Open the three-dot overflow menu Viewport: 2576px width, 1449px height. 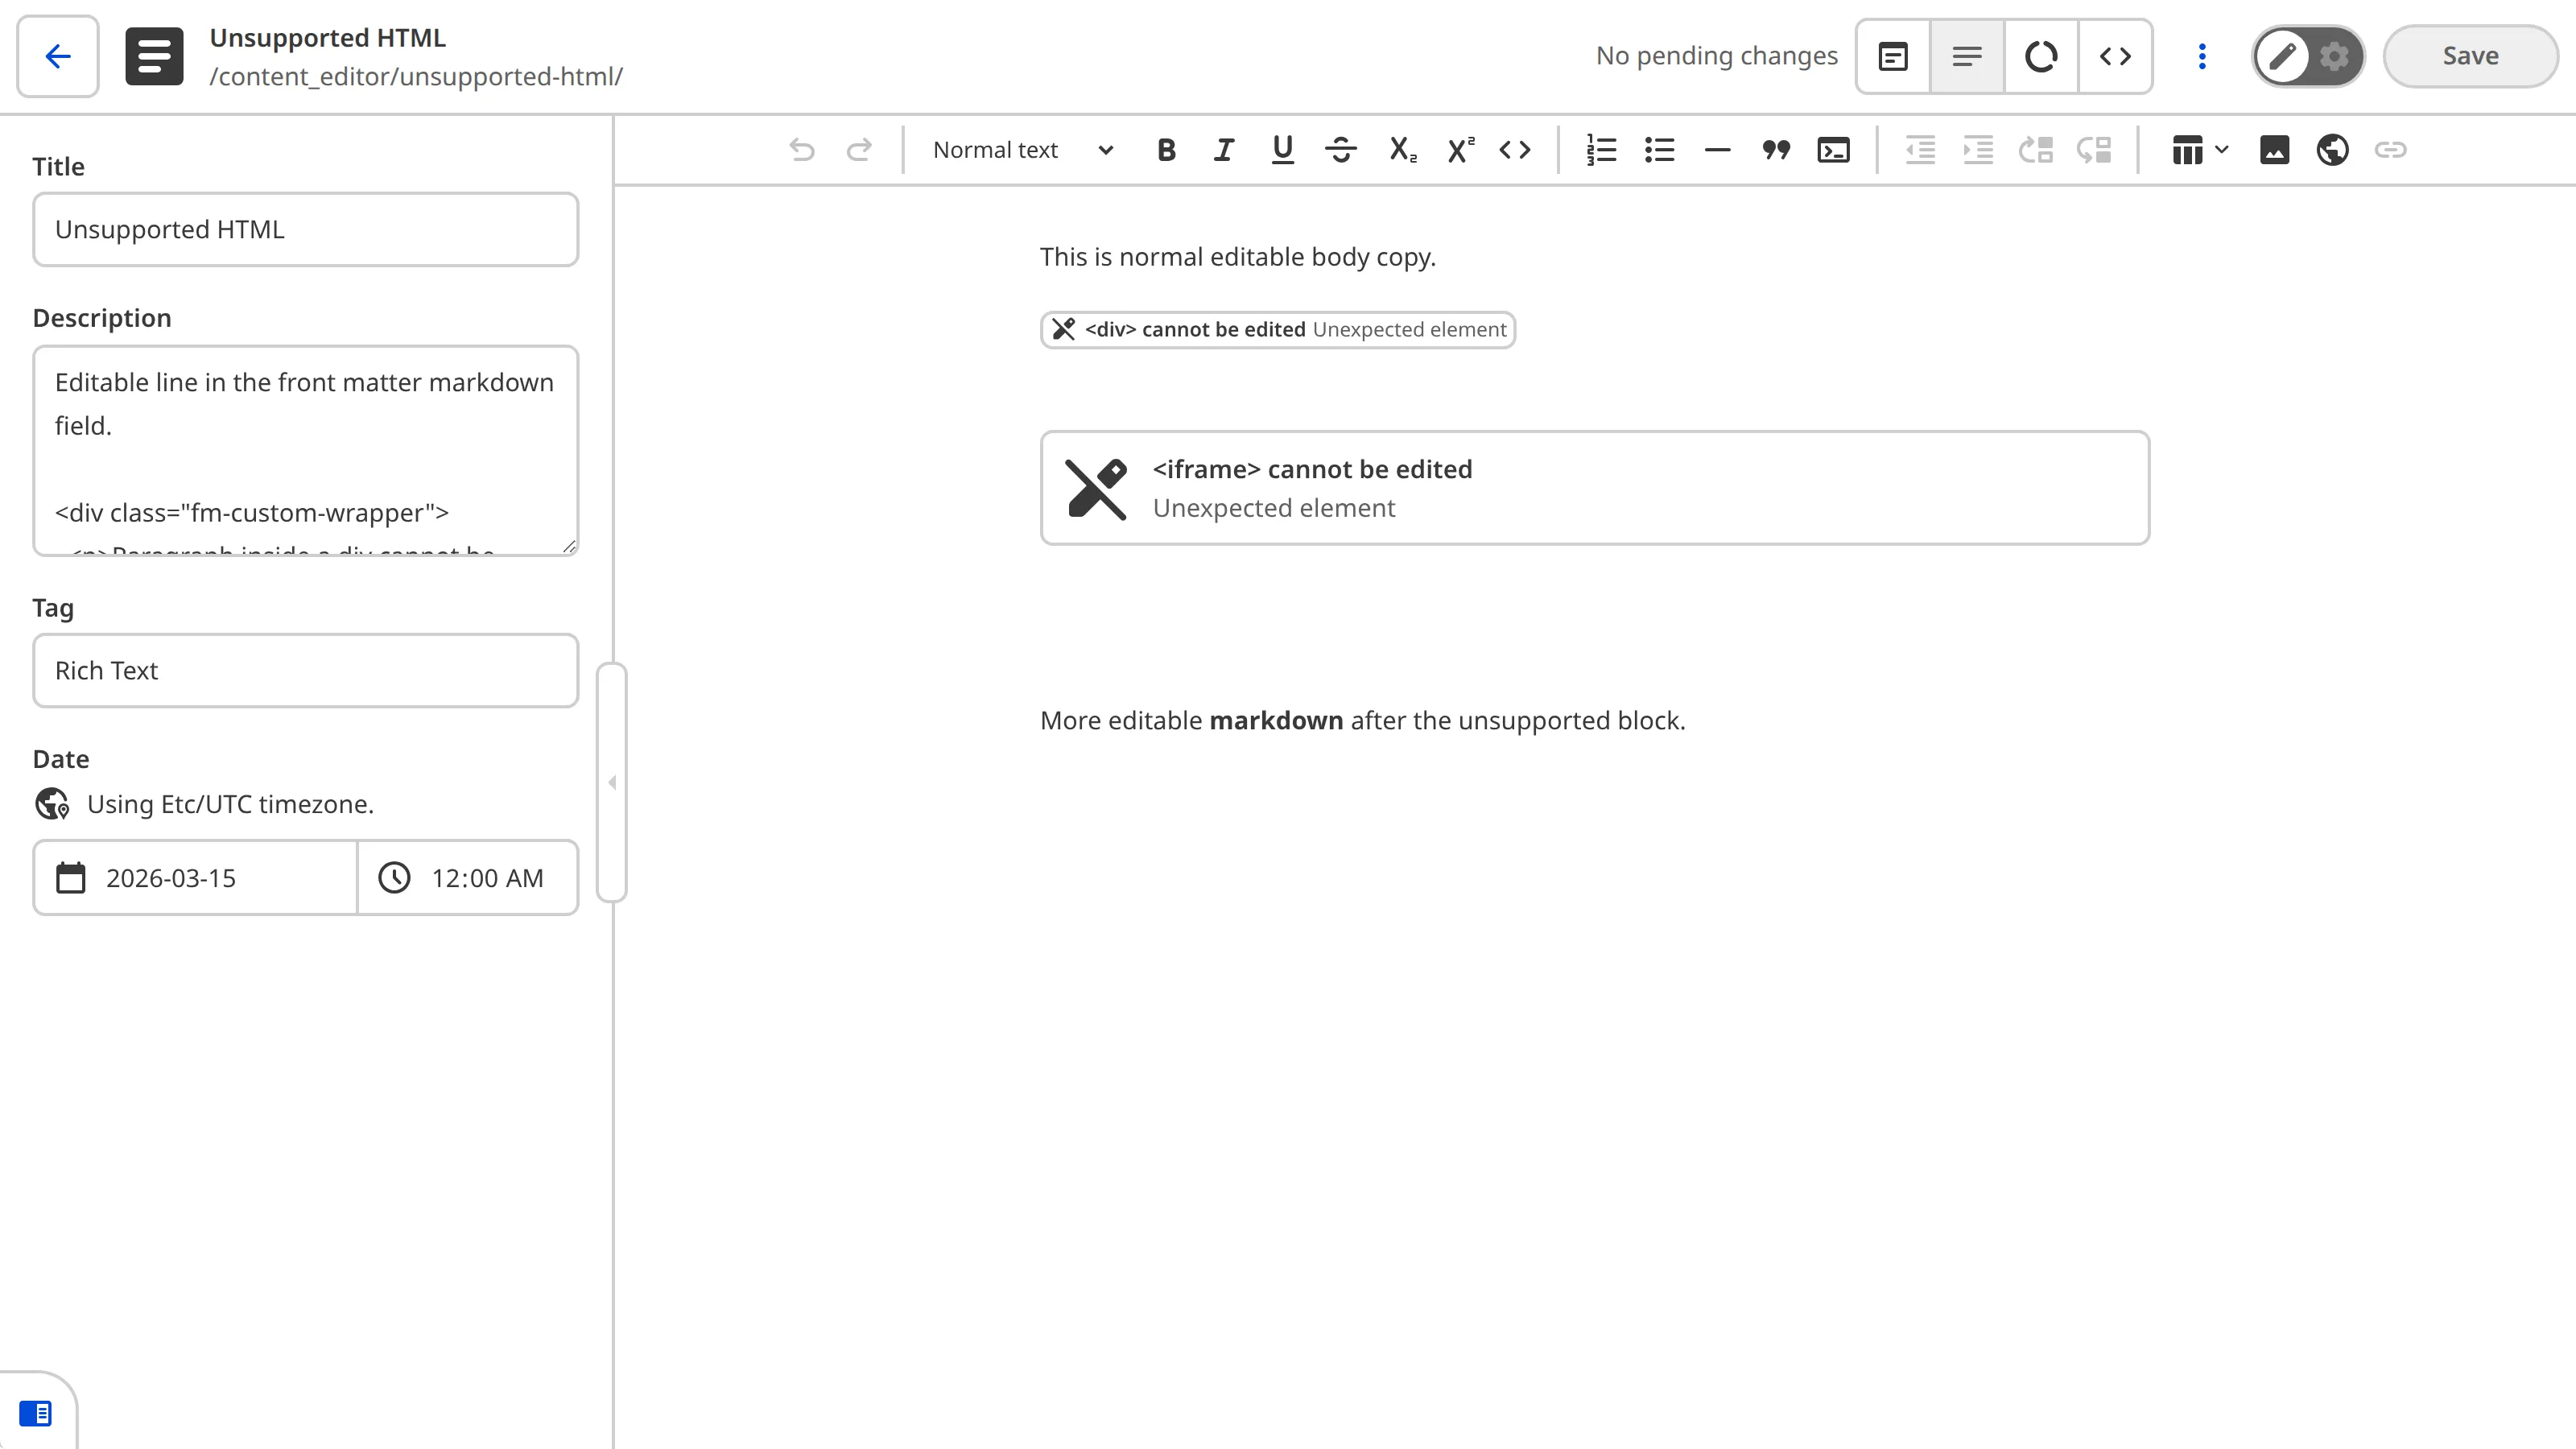tap(2200, 56)
